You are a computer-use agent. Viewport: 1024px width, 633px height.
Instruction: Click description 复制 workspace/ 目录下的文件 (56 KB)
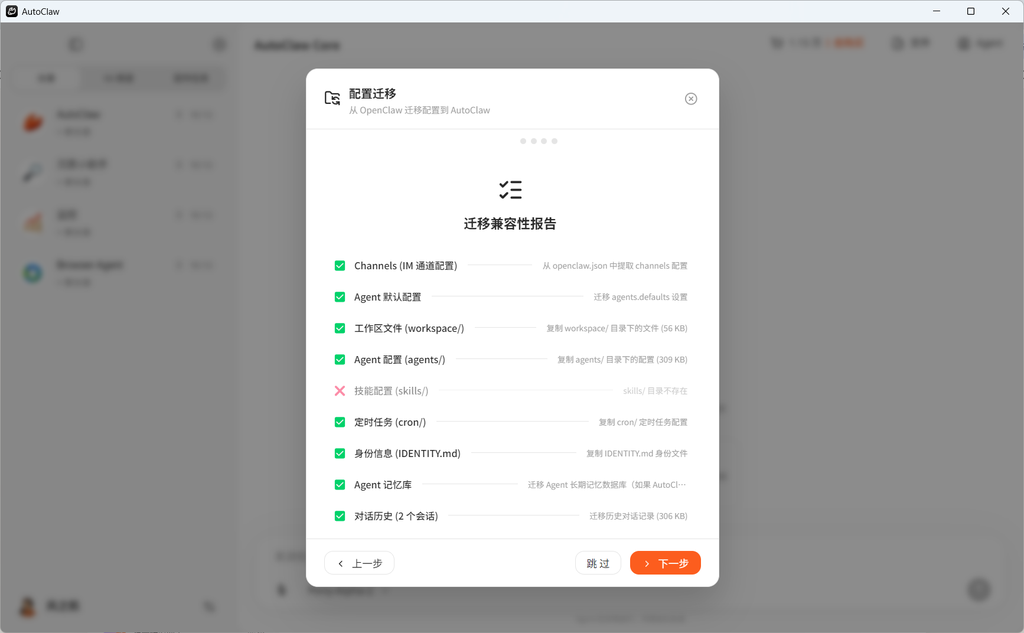pyautogui.click(x=616, y=329)
